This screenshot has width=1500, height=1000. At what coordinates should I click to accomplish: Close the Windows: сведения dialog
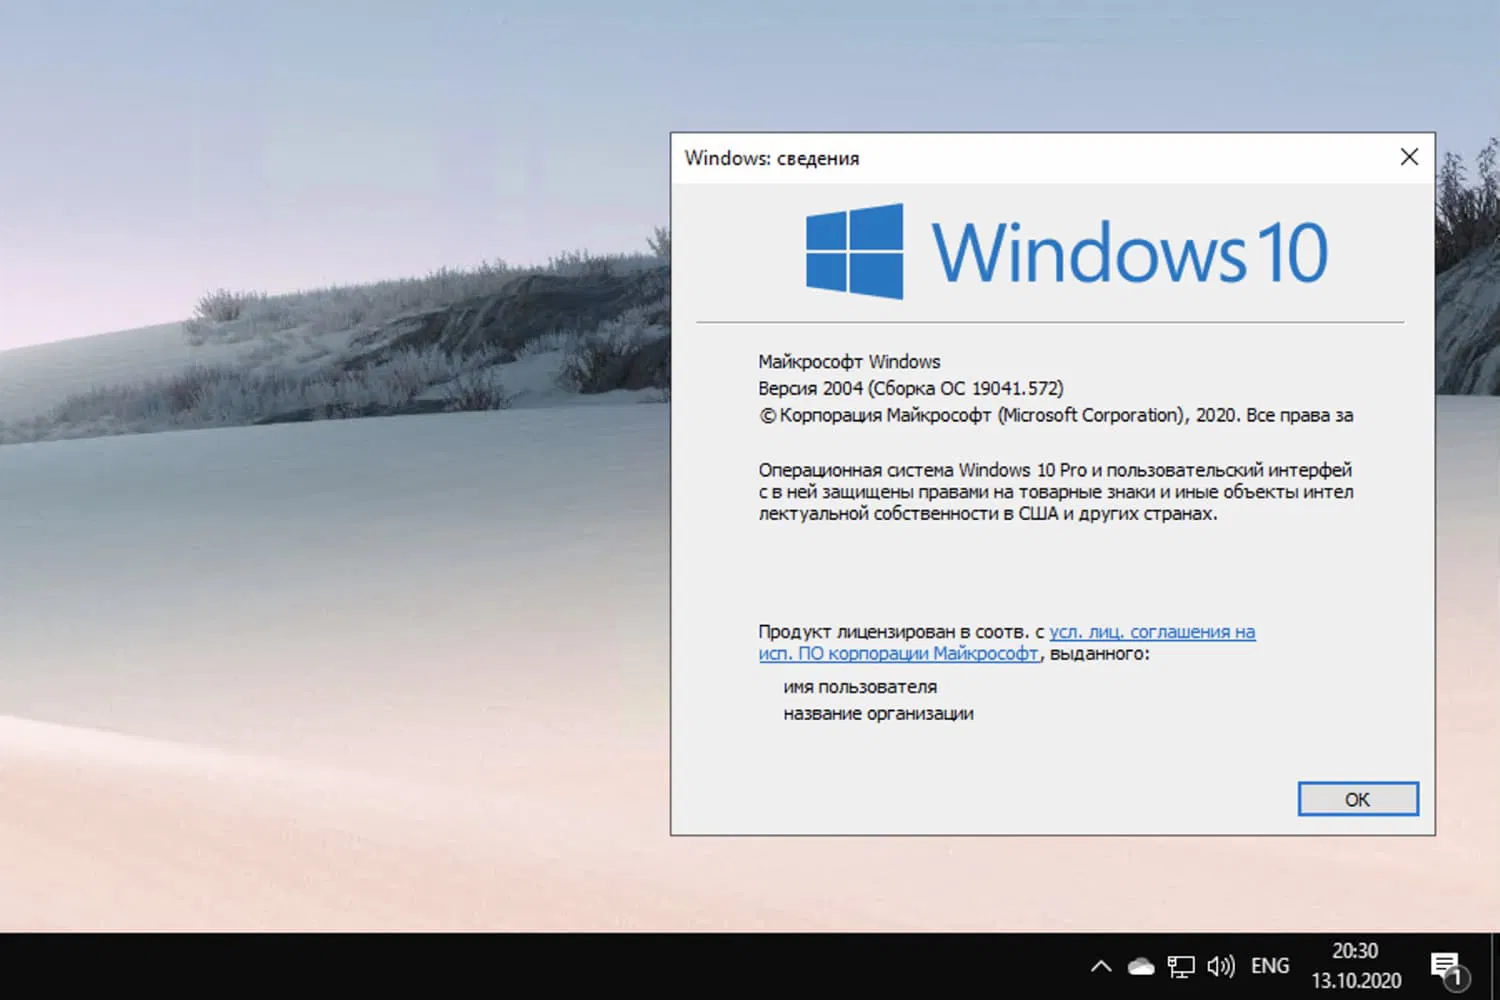click(1409, 157)
